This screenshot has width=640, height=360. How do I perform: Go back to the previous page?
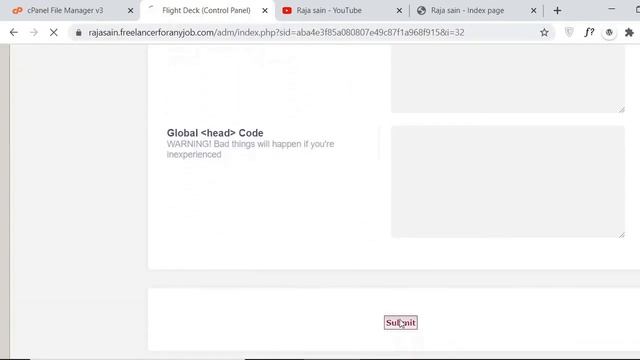coord(14,32)
